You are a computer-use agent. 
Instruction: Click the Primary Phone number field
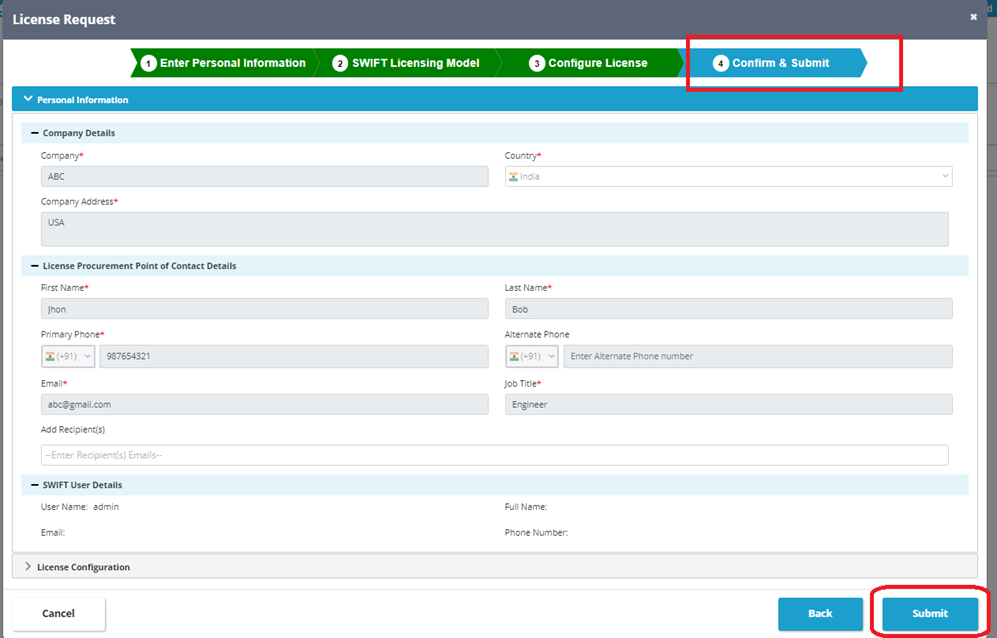(294, 356)
